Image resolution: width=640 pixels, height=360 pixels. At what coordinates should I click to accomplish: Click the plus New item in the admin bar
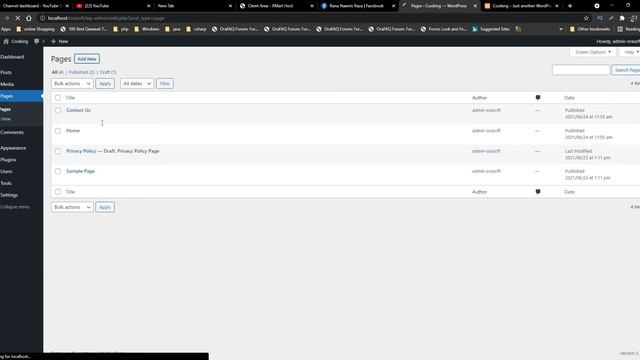pos(60,41)
